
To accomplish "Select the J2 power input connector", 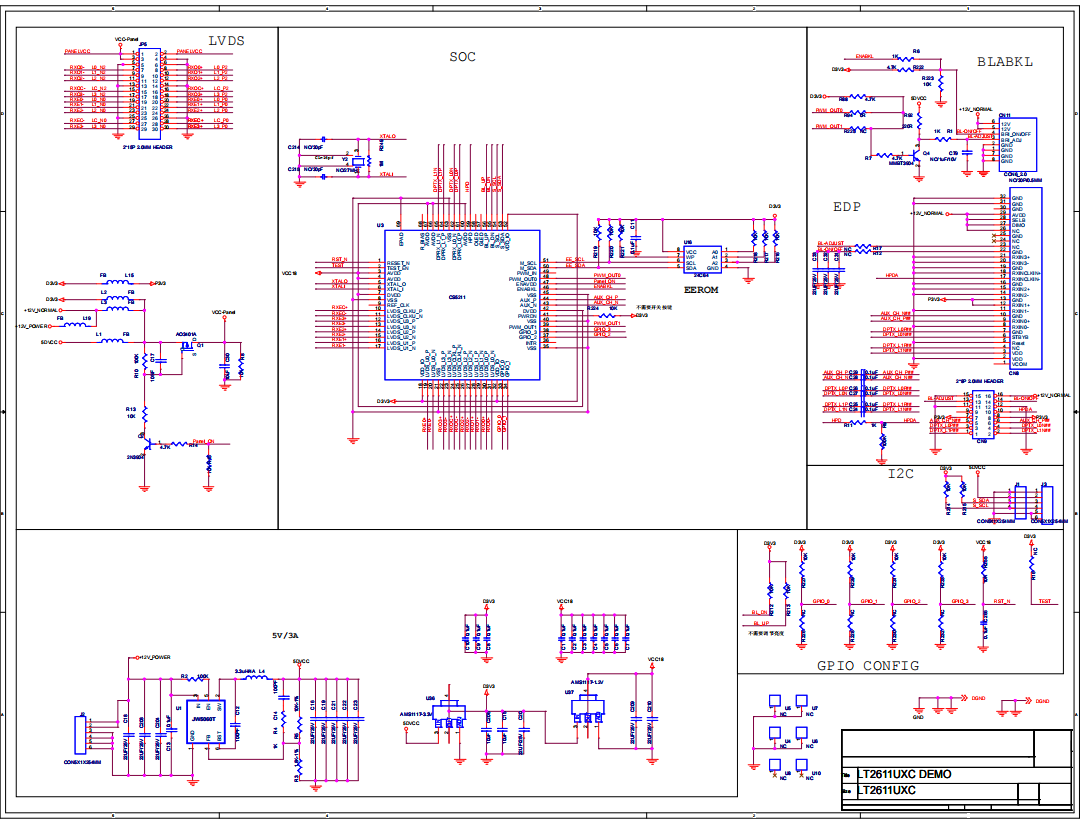I will pyautogui.click(x=80, y=735).
